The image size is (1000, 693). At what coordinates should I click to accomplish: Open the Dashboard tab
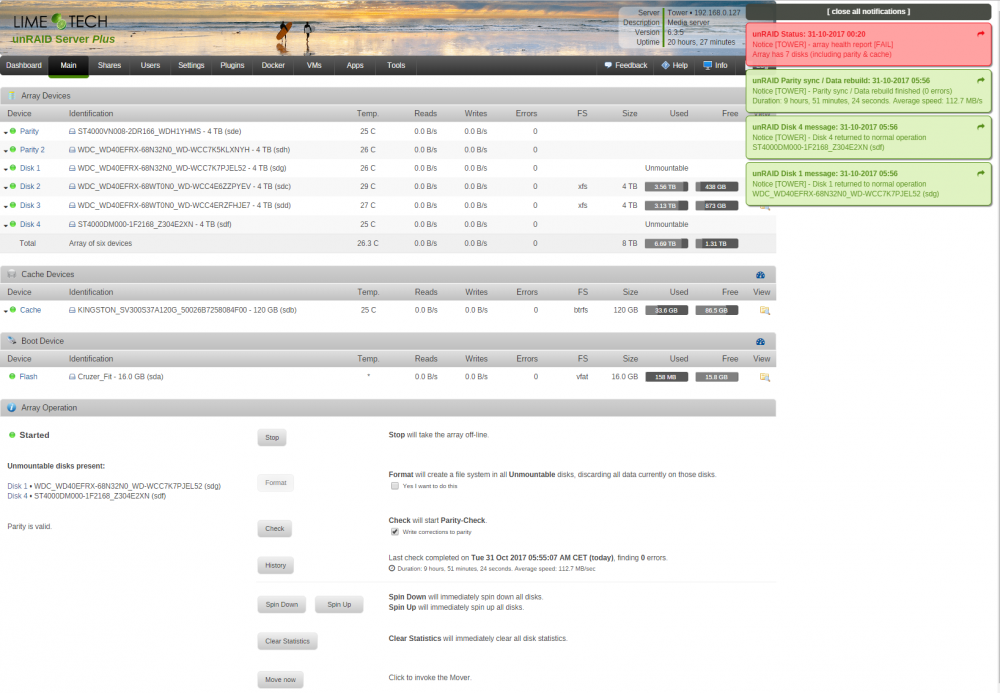pyautogui.click(x=24, y=66)
